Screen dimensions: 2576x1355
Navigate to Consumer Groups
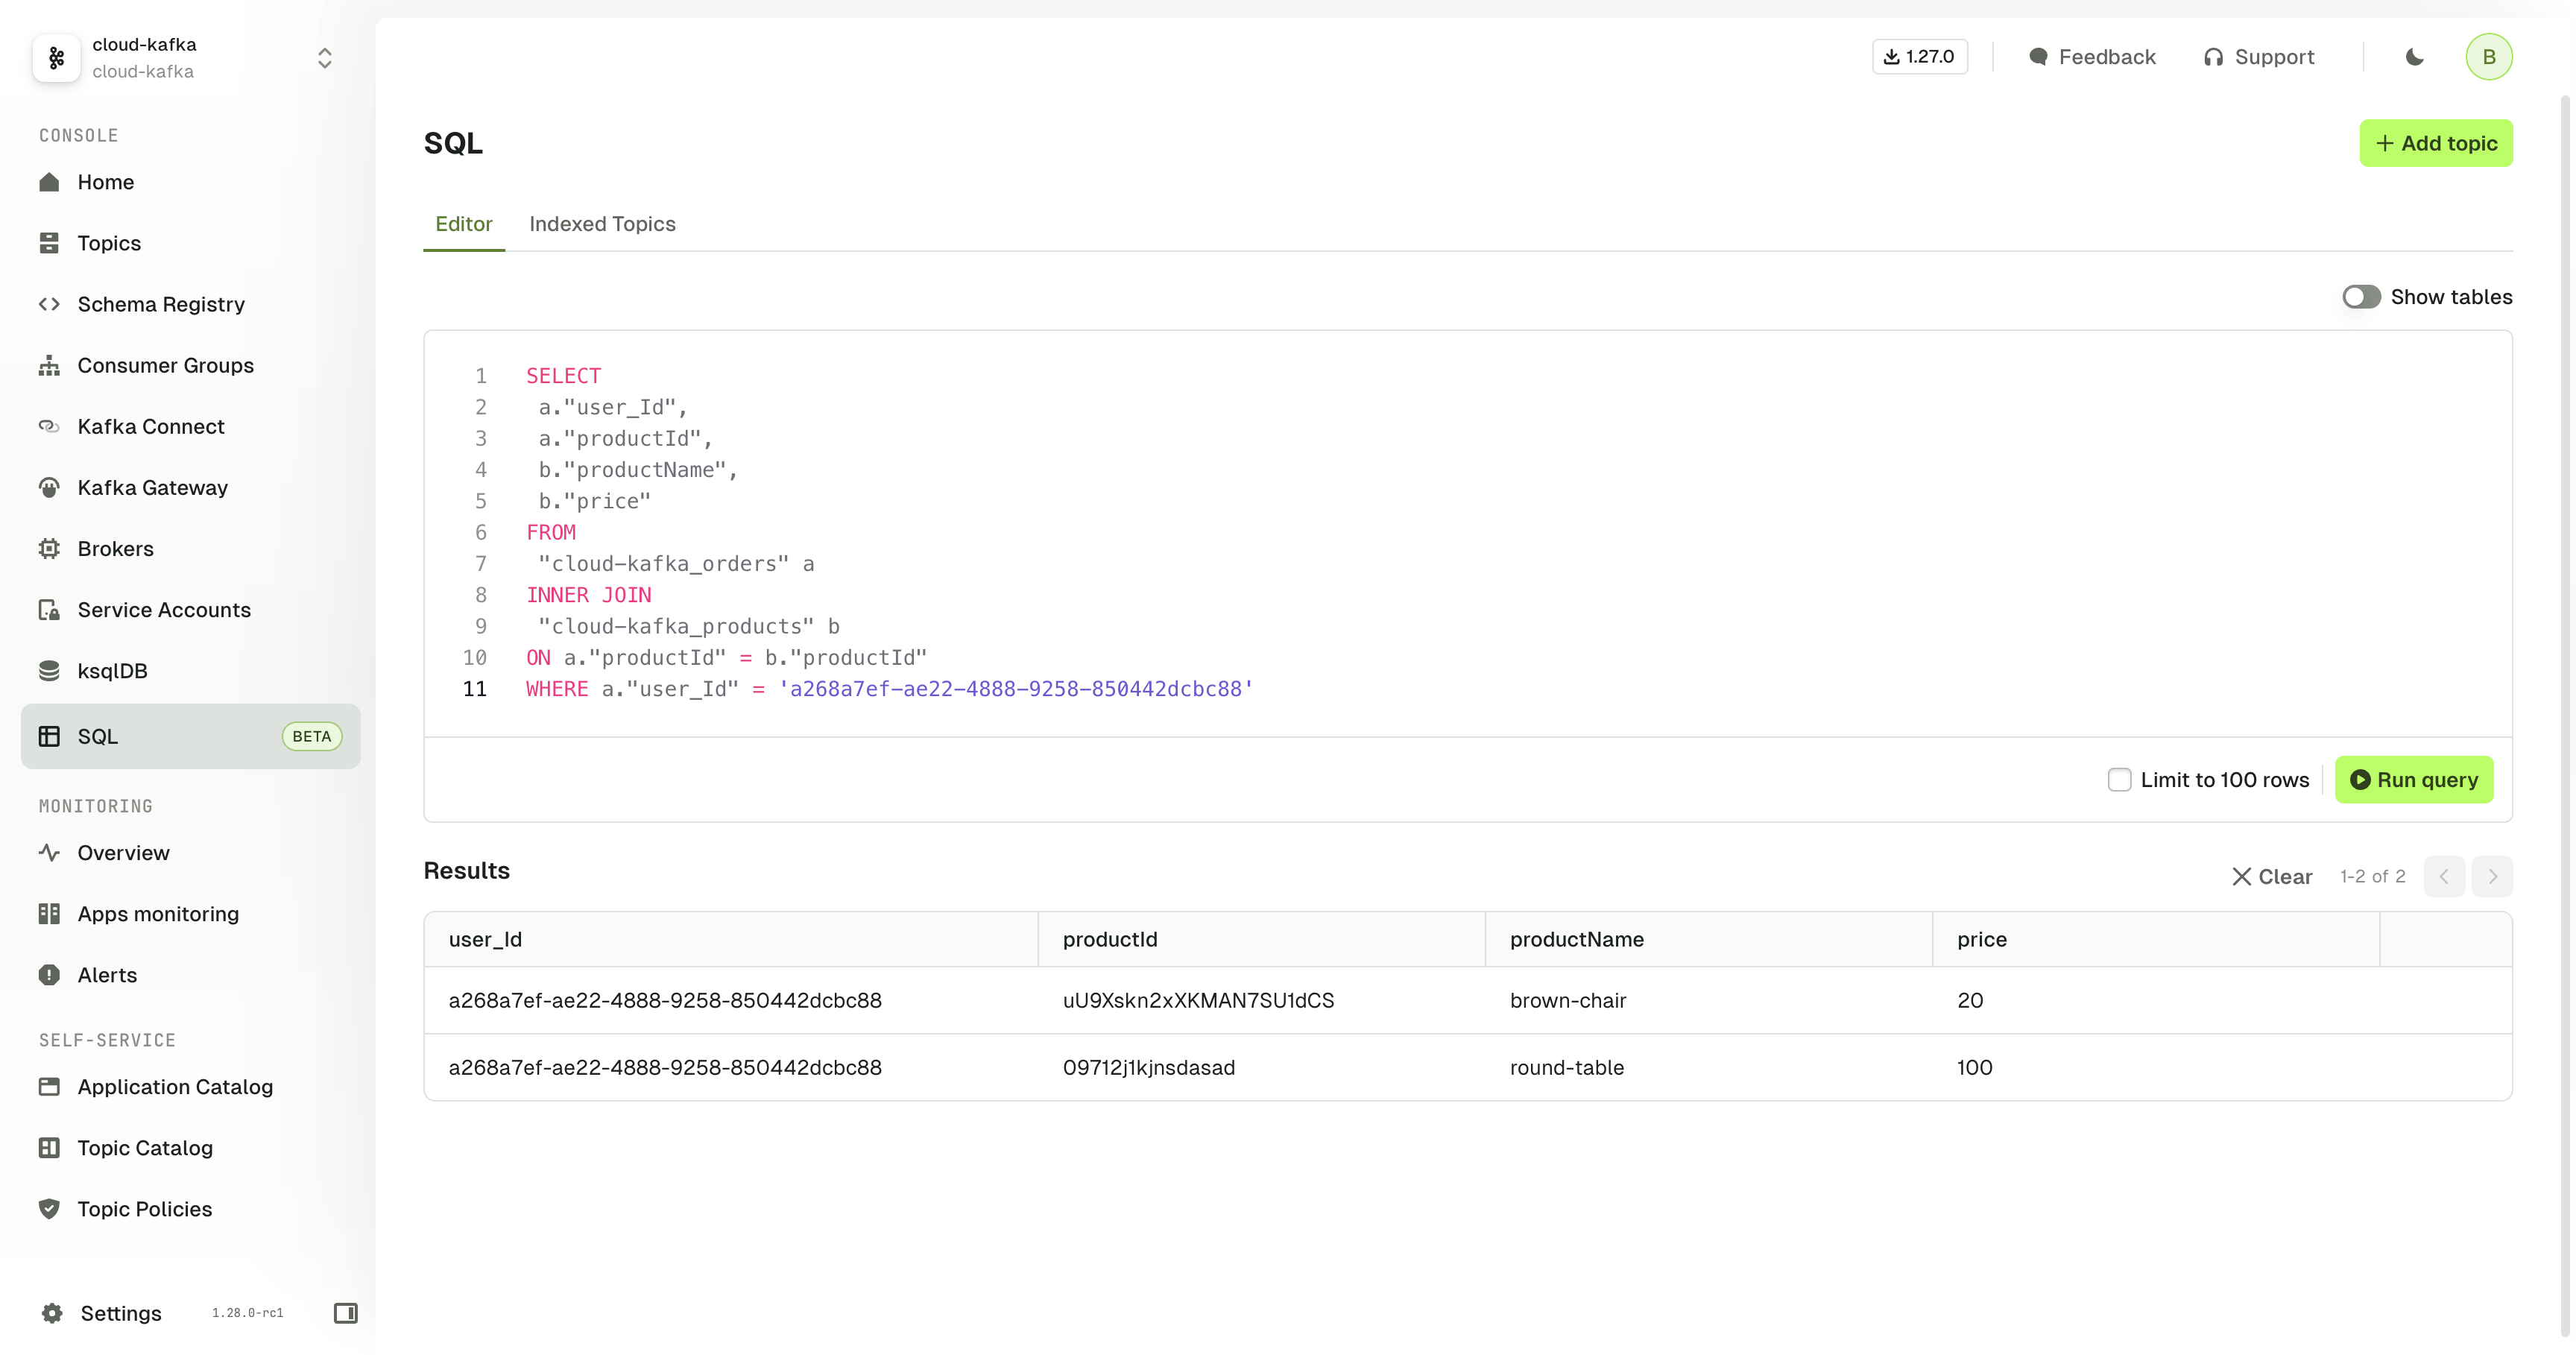coord(190,365)
